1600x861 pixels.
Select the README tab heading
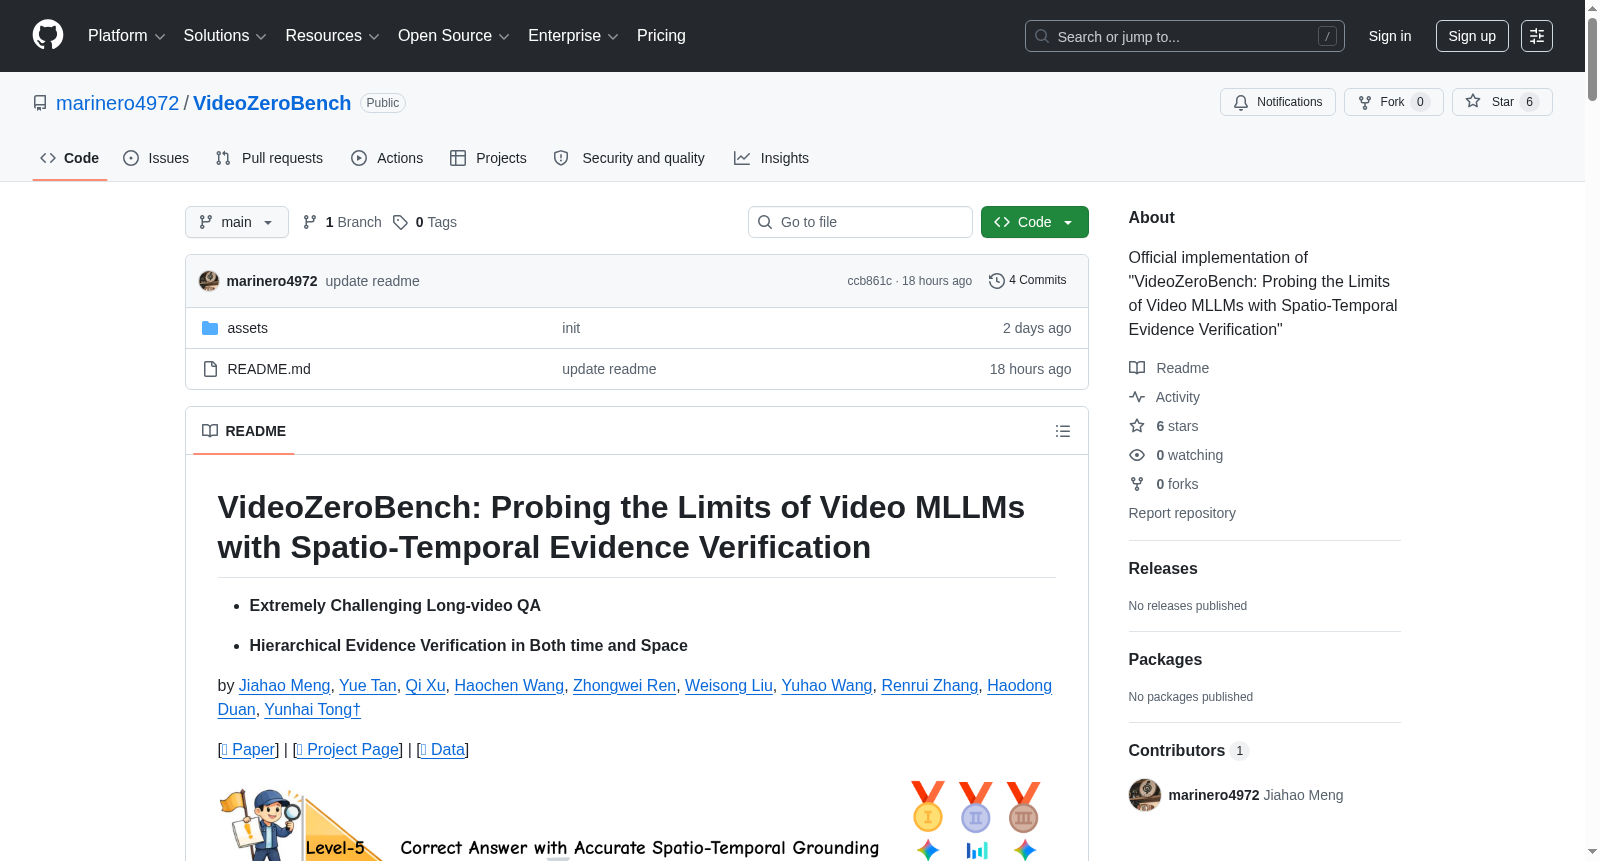[244, 431]
